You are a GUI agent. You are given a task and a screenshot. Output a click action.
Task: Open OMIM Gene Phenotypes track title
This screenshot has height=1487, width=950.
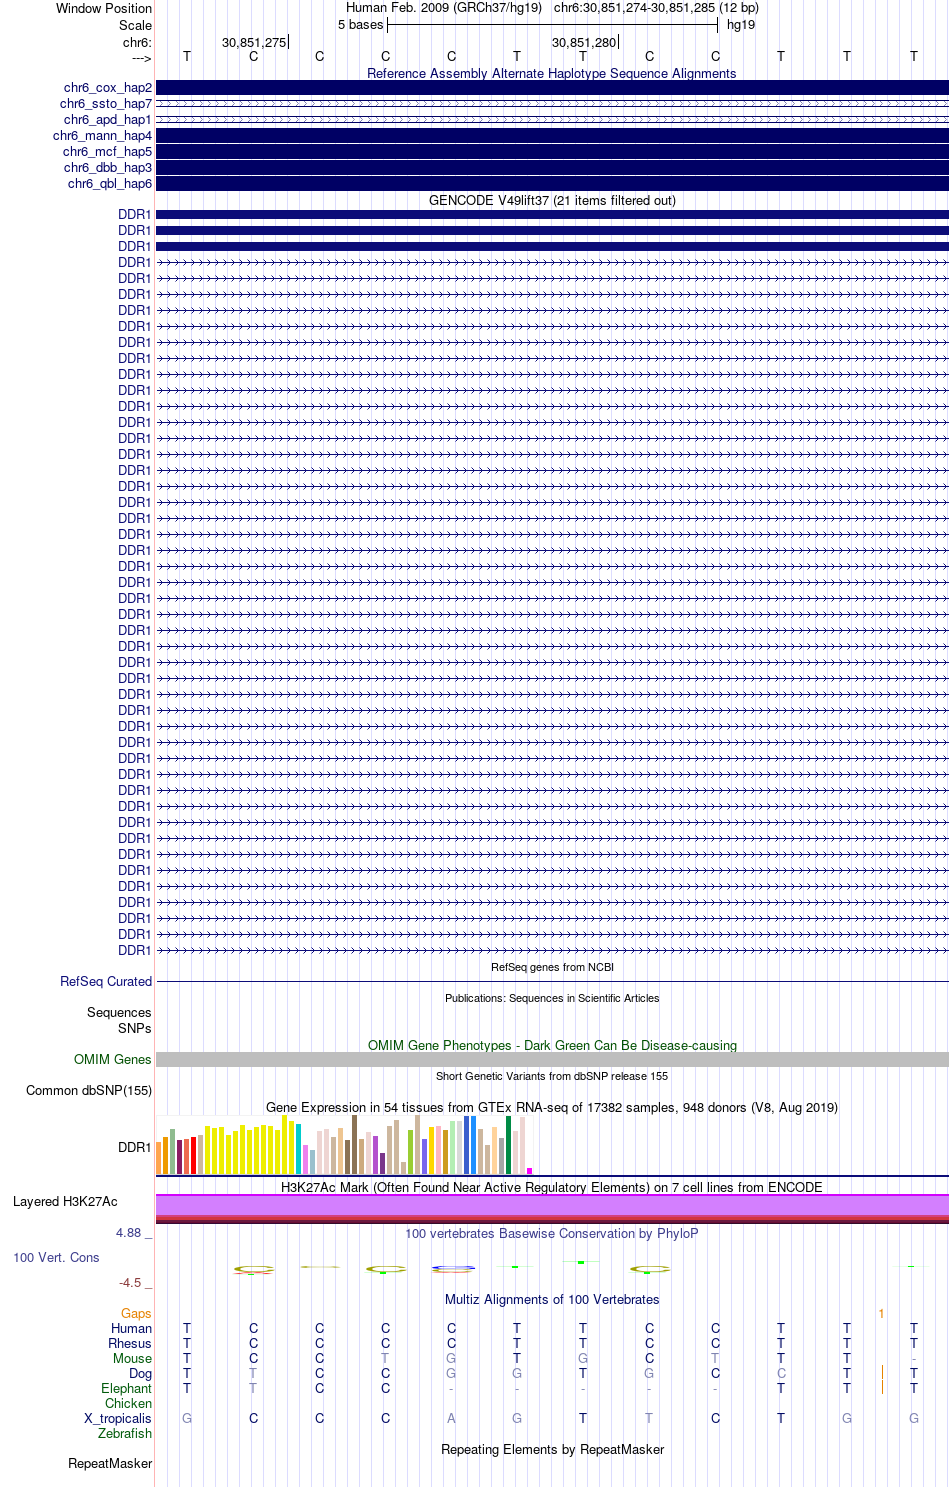(552, 1046)
